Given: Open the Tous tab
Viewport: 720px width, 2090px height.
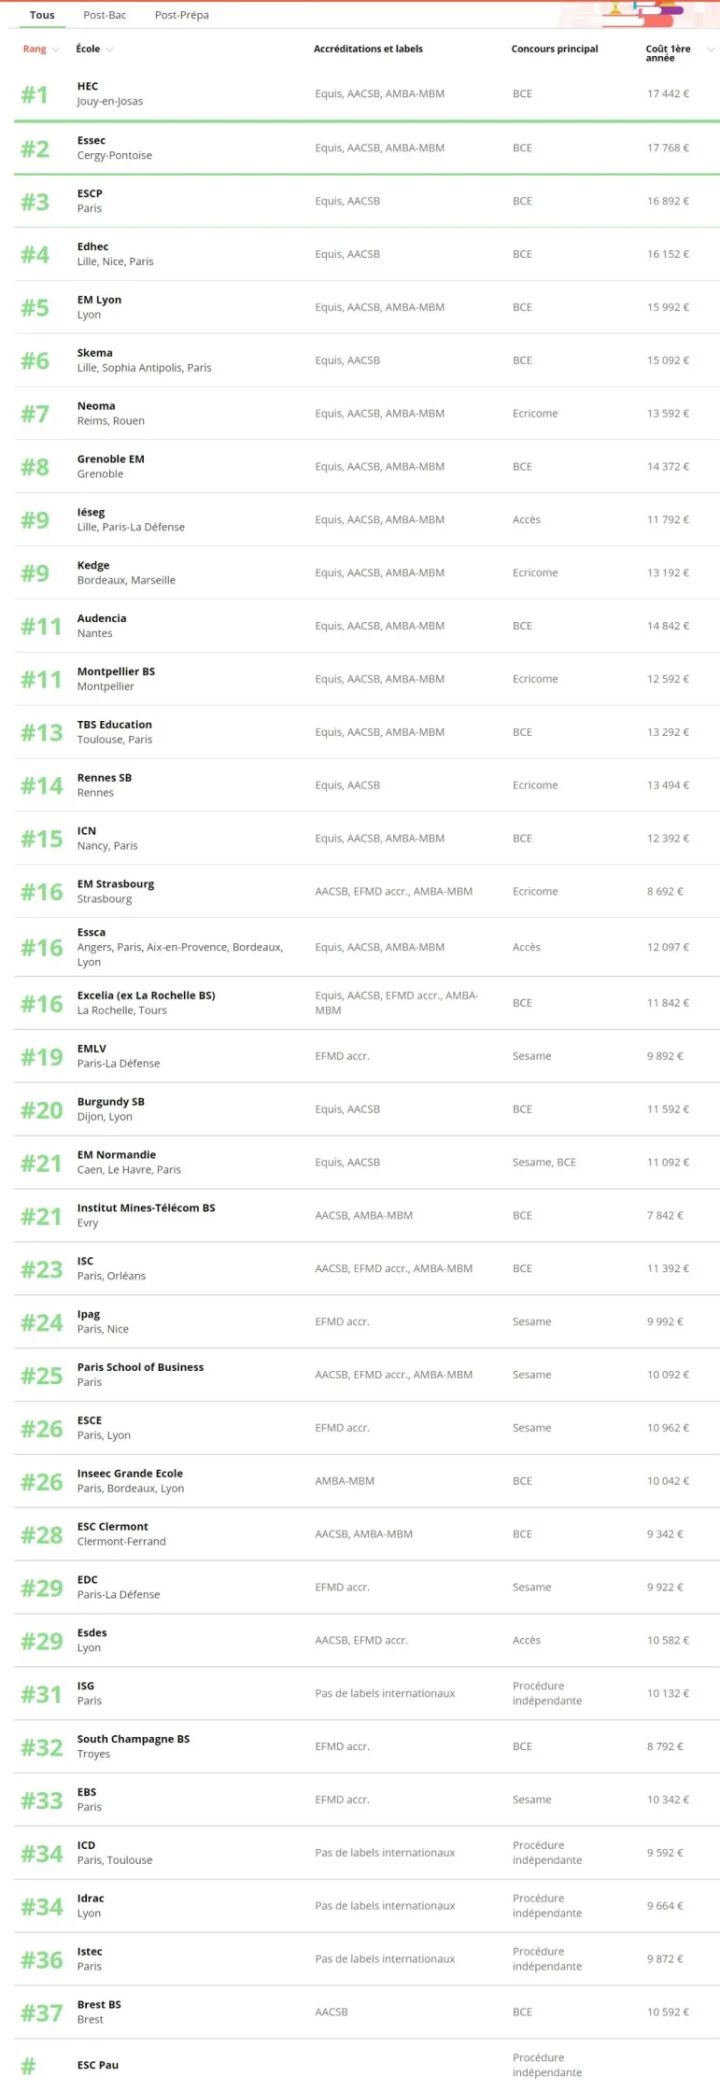Looking at the screenshot, I should [42, 15].
